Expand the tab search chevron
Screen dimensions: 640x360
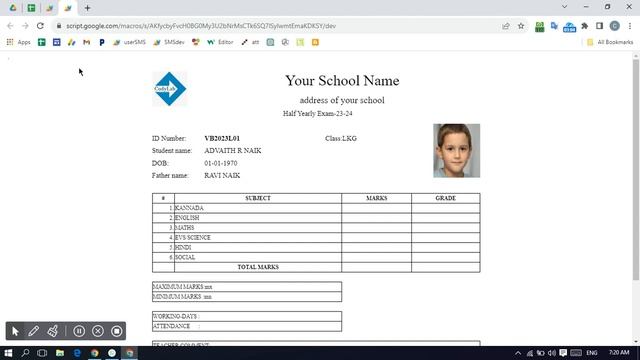pyautogui.click(x=564, y=7)
